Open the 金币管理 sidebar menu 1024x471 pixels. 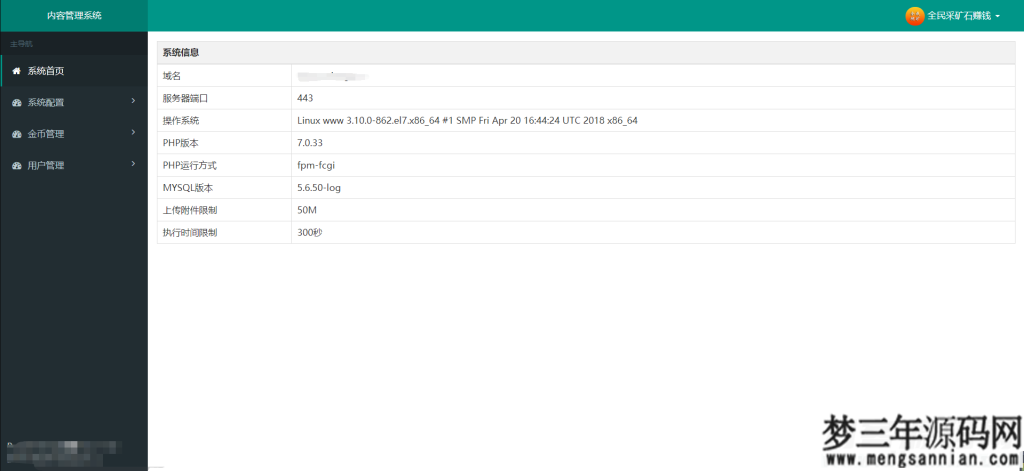(46, 134)
